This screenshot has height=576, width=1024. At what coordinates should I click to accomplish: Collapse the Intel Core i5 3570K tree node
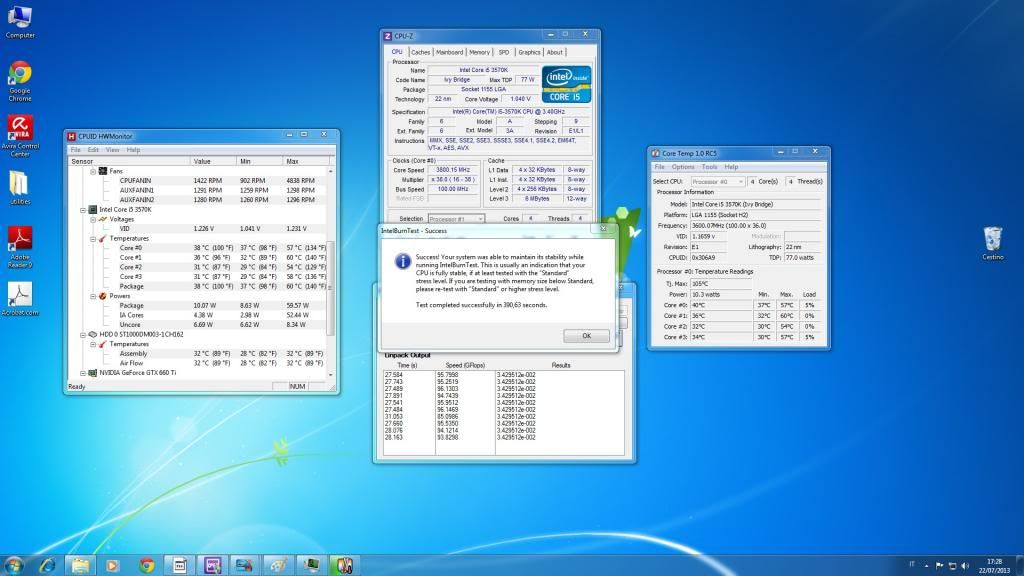[81, 210]
